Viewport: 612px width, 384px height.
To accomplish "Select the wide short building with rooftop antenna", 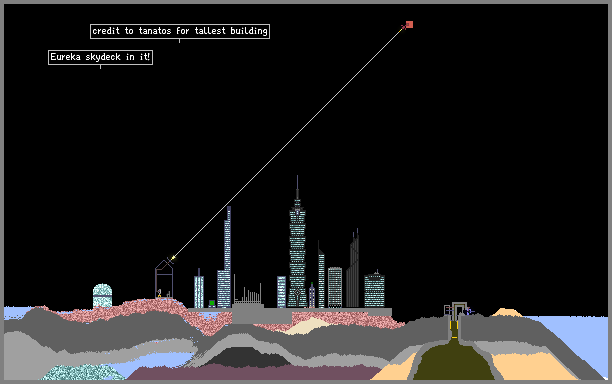I will (x=374, y=290).
